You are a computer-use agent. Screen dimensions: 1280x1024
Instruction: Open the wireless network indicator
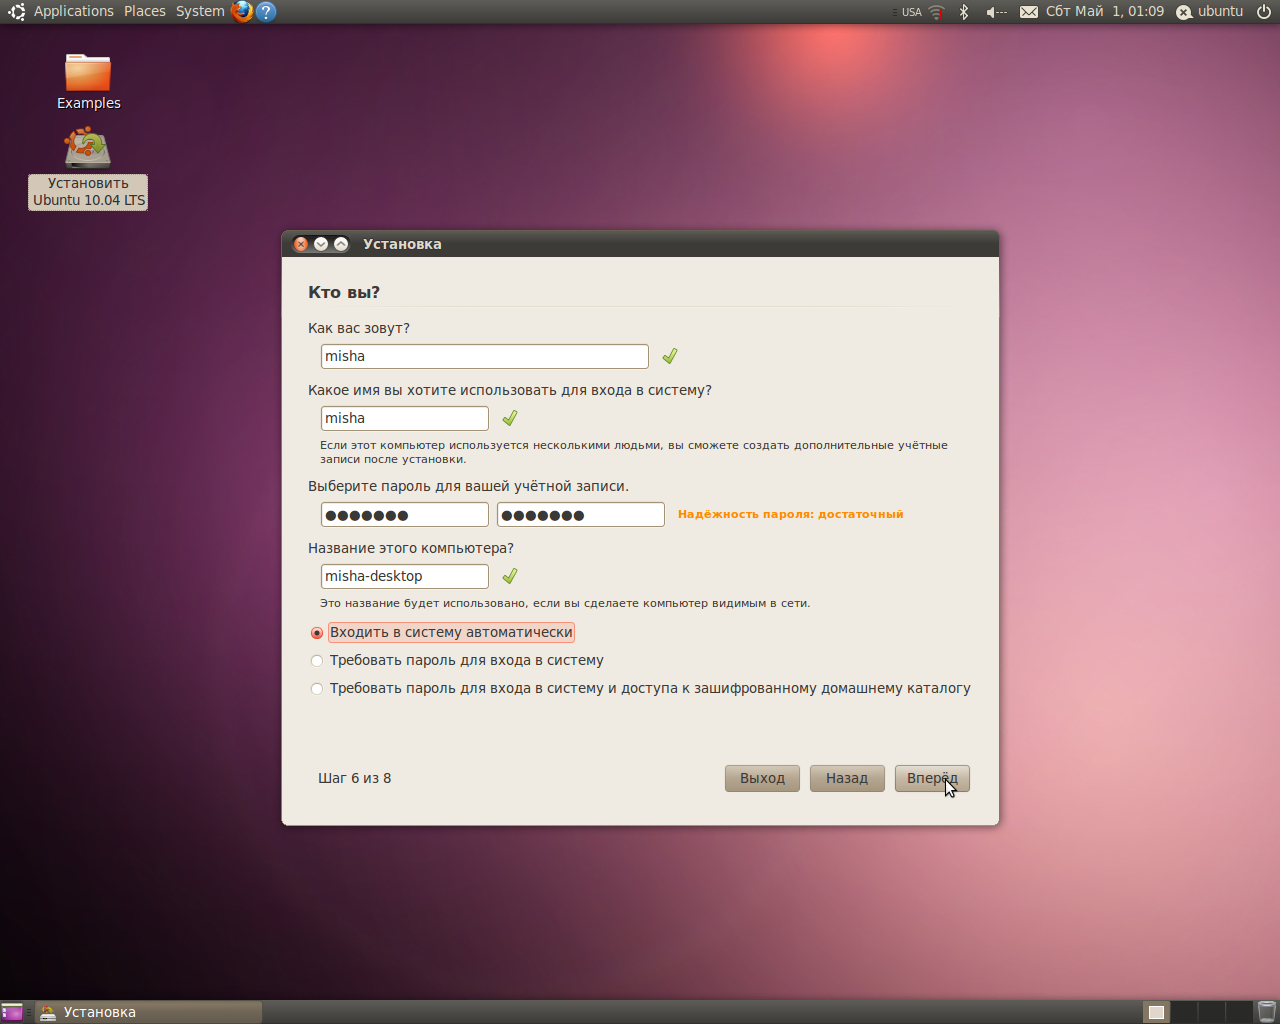[x=936, y=12]
